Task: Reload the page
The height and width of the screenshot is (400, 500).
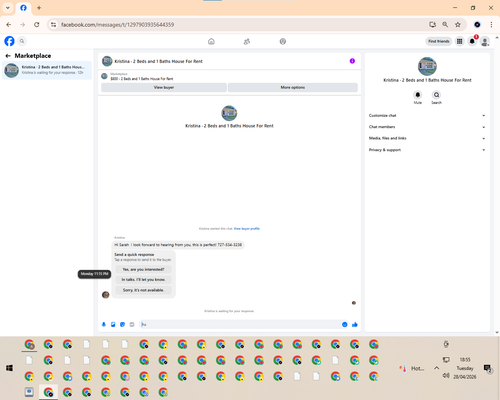Action: tap(37, 25)
